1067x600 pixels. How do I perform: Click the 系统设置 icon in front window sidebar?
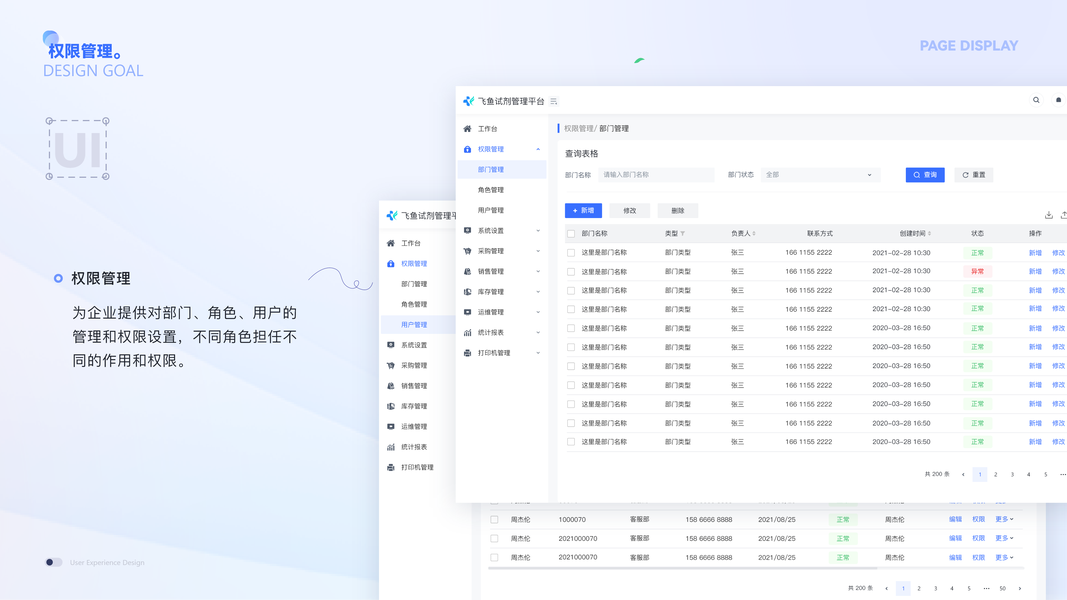click(467, 231)
